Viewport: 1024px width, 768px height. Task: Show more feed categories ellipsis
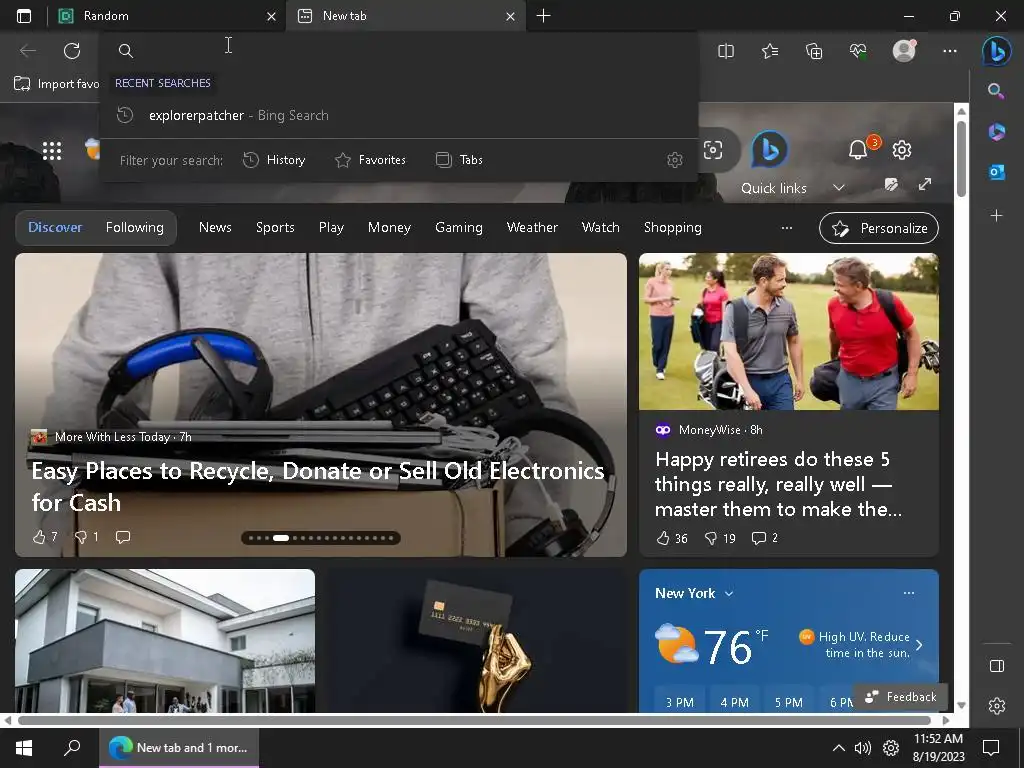787,228
